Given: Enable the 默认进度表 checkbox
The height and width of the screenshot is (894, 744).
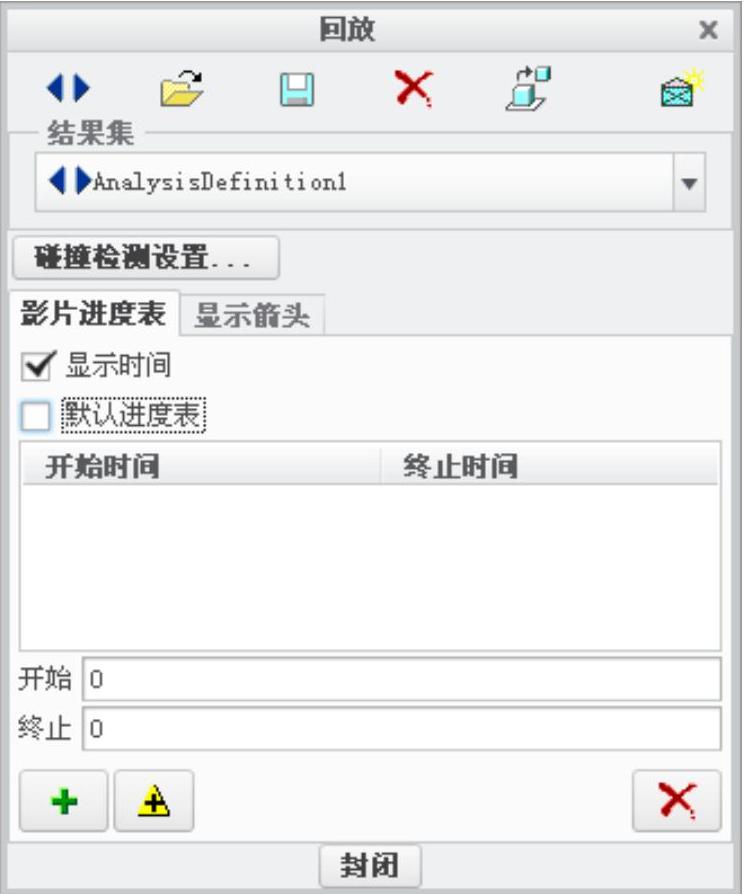Looking at the screenshot, I should (x=35, y=416).
